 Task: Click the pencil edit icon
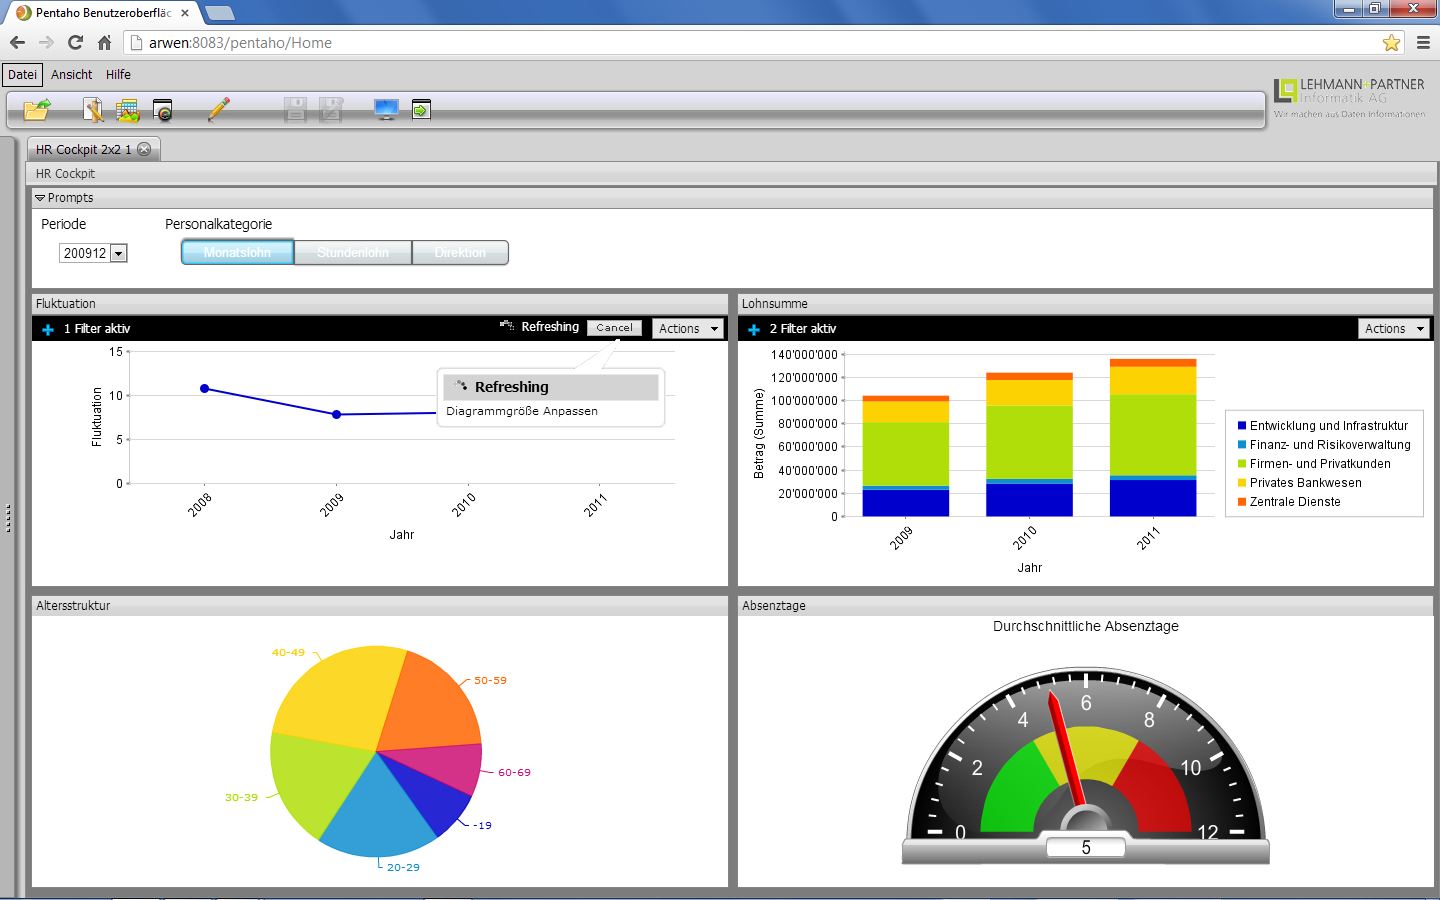point(219,109)
